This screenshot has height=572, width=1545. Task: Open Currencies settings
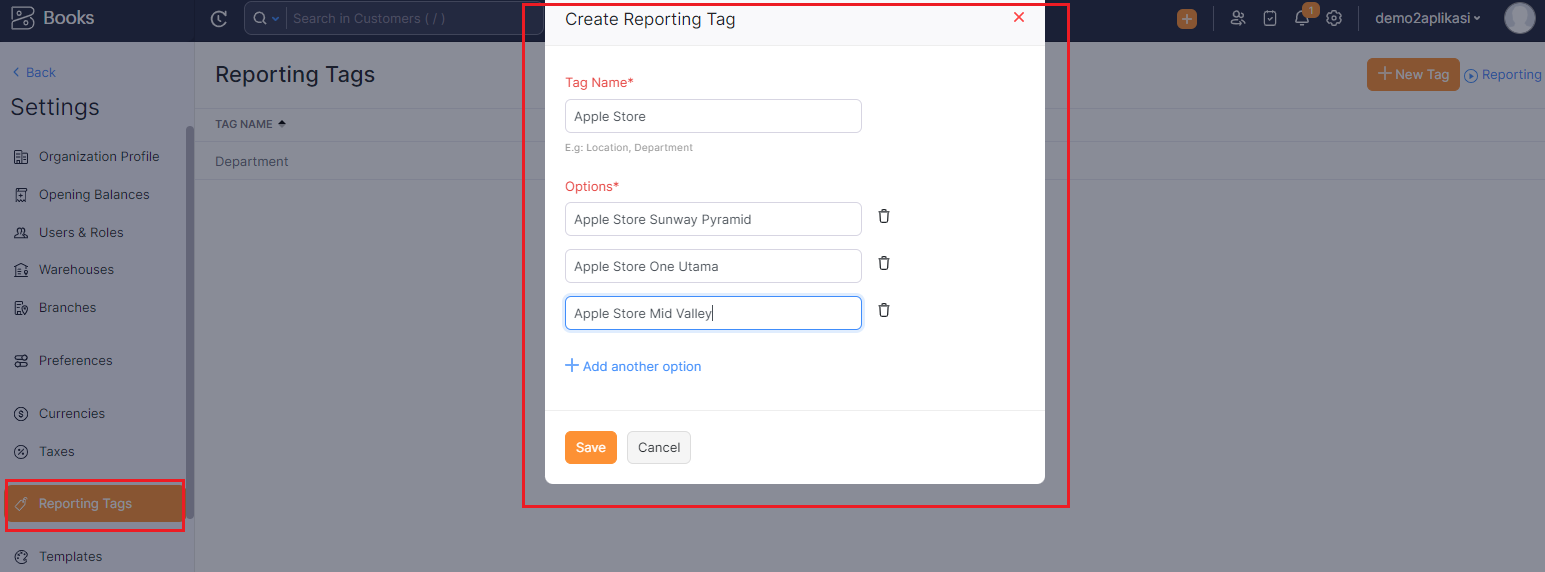point(71,413)
